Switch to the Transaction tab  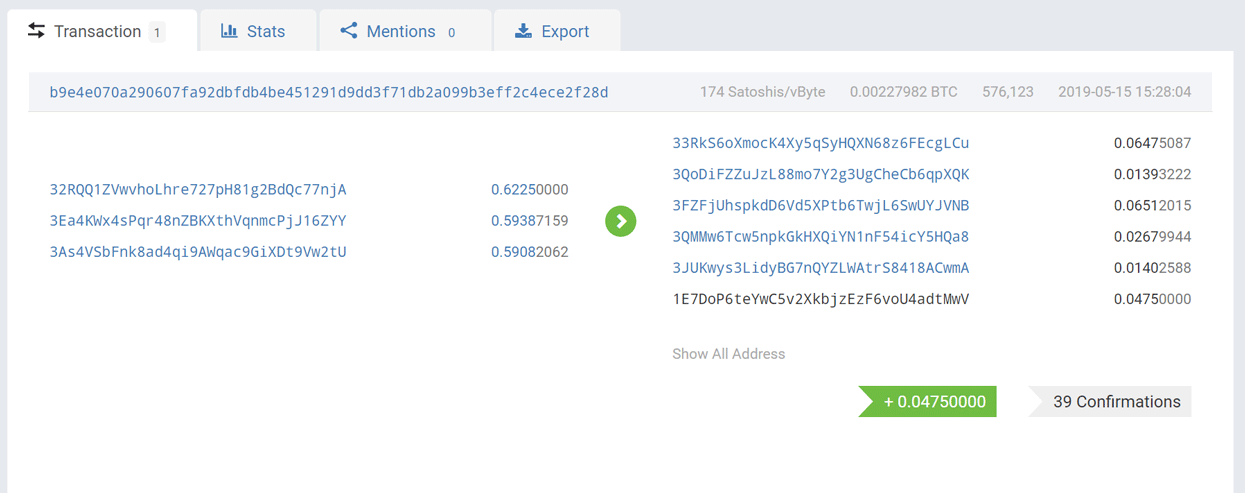(x=102, y=31)
